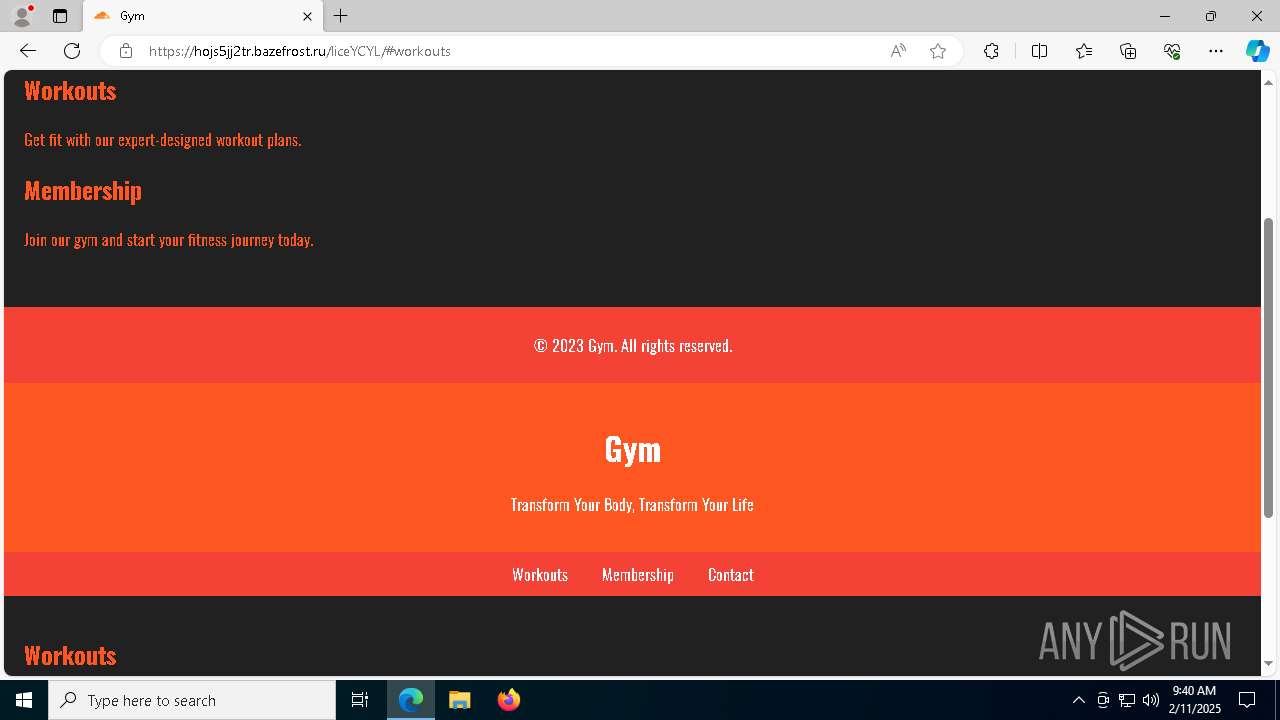Click 'Transform Your Body, Transform Your Life' tagline
Viewport: 1280px width, 720px height.
(x=632, y=505)
